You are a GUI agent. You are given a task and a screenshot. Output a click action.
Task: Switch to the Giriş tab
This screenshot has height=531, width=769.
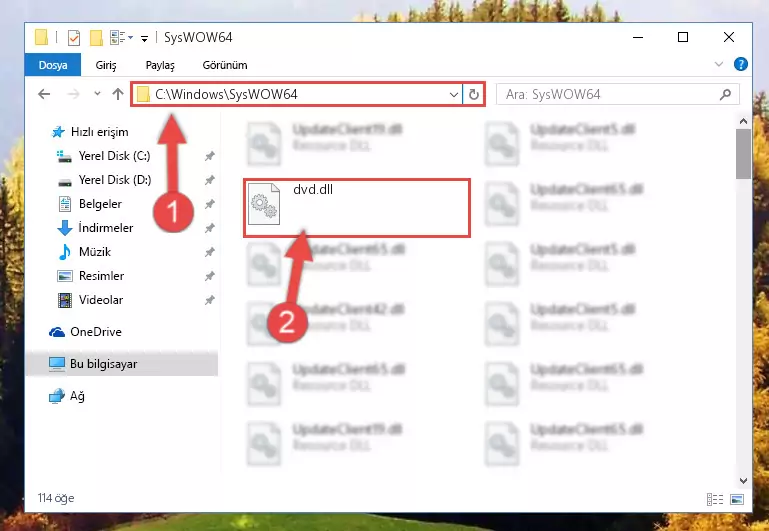(x=106, y=65)
